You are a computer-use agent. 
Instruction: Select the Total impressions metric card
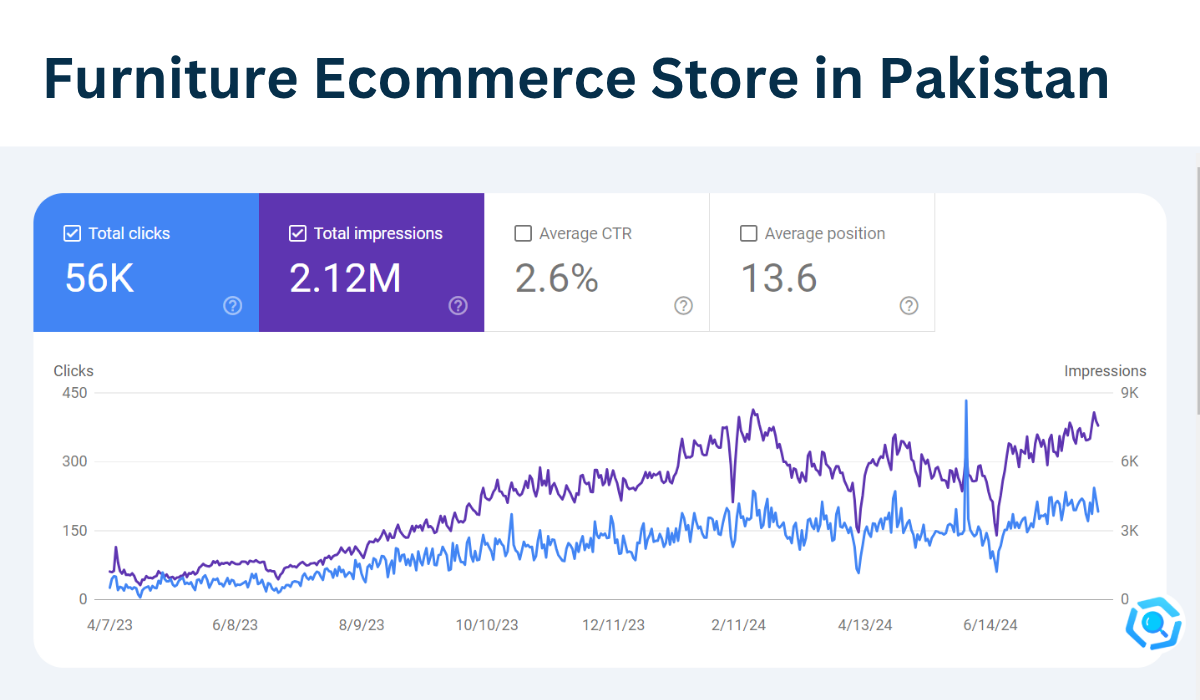[372, 262]
